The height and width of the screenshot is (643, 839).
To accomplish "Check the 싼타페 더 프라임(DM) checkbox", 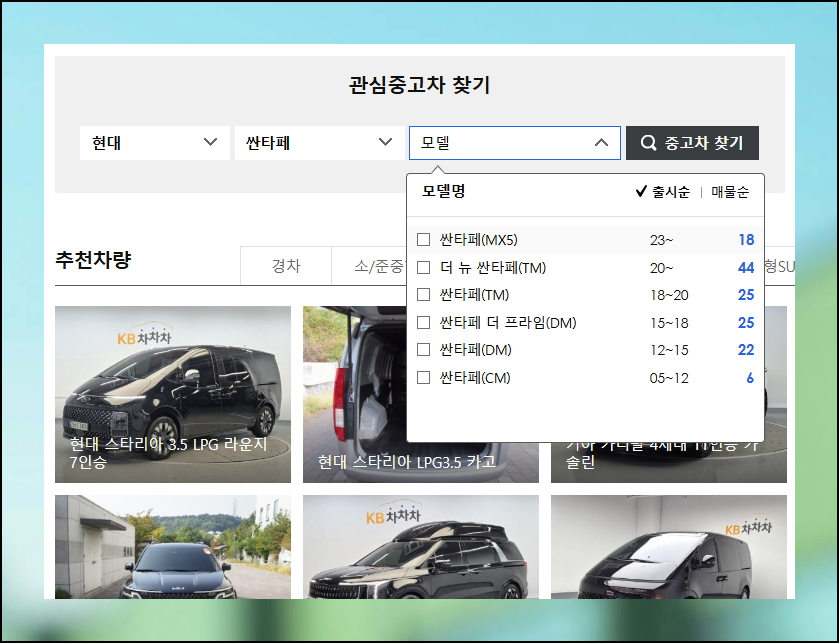I will (423, 323).
